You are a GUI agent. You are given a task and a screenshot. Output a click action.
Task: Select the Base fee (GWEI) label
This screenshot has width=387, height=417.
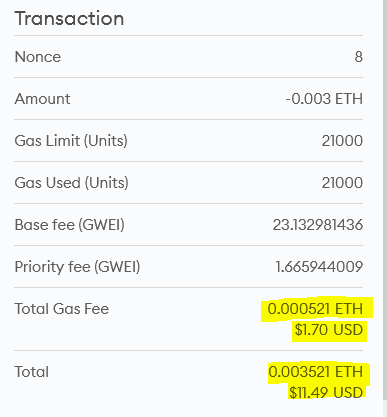69,225
